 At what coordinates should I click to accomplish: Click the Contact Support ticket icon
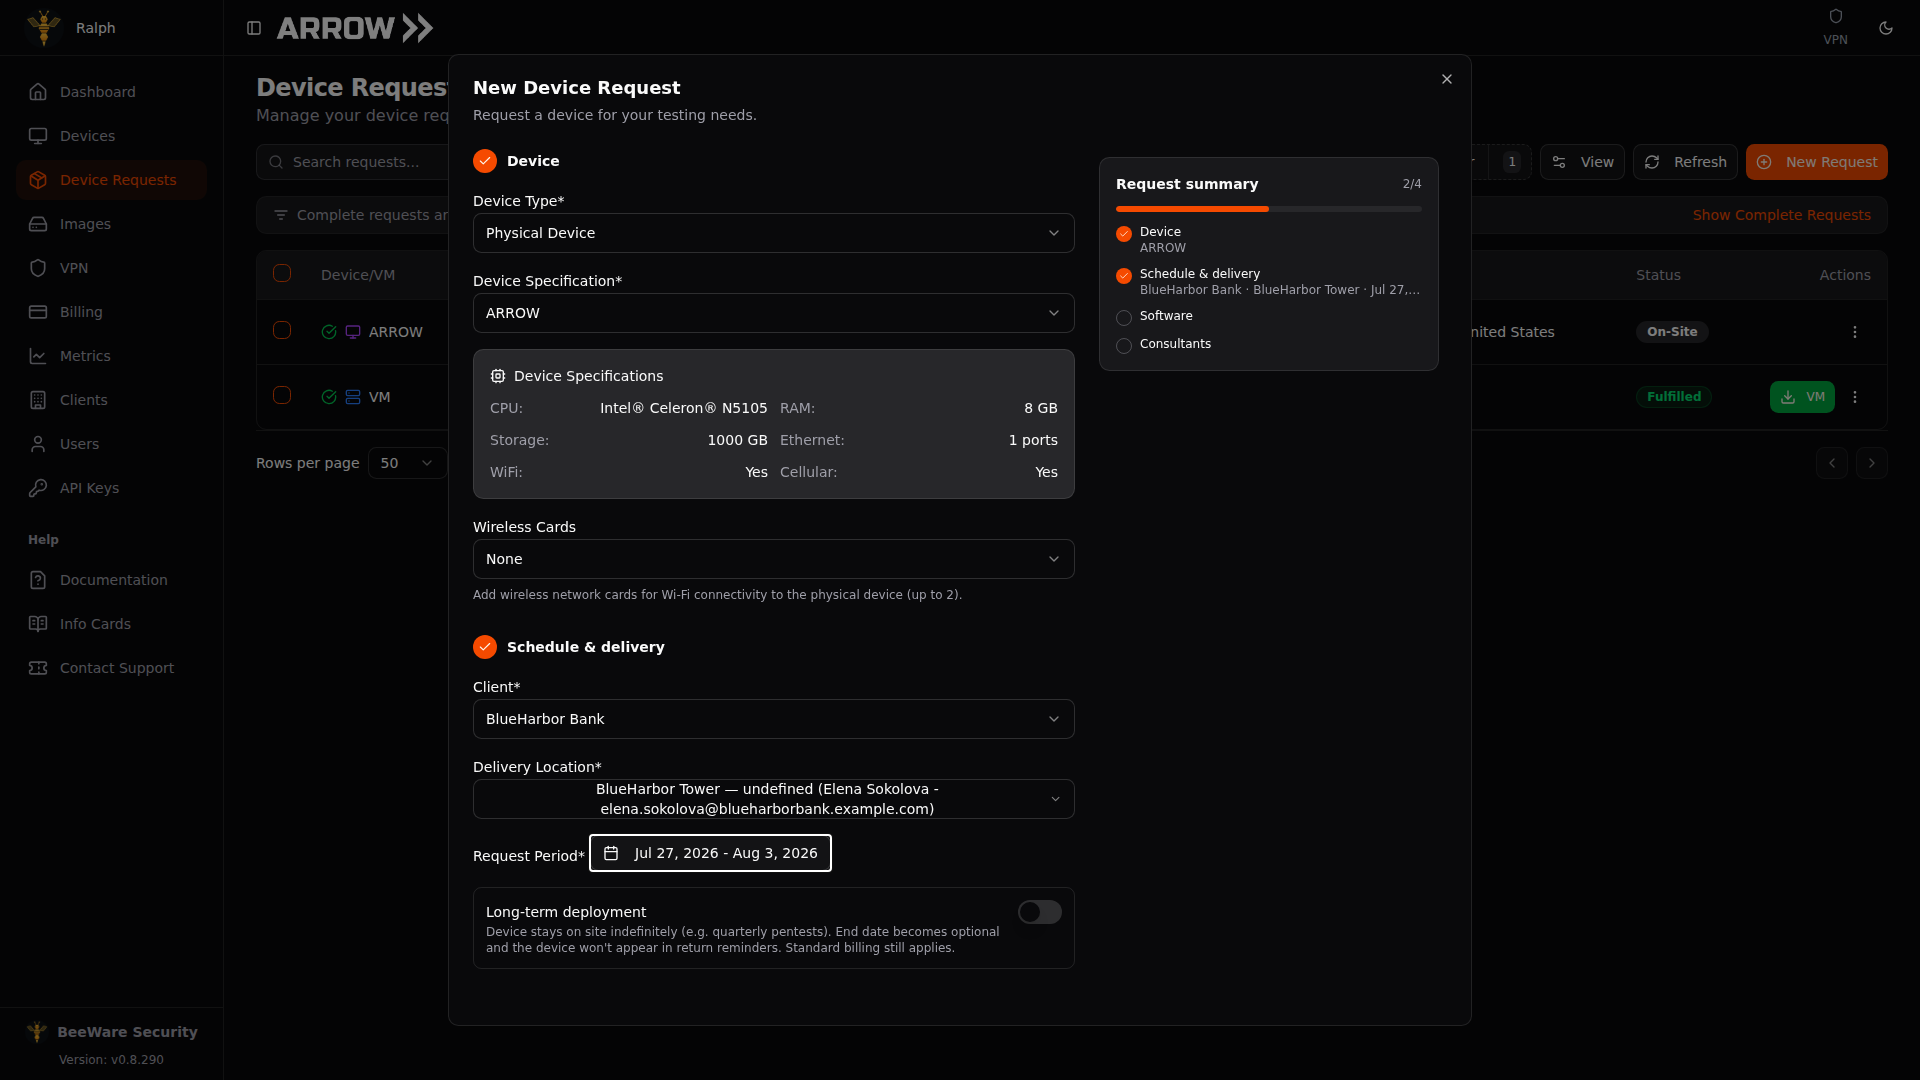pyautogui.click(x=38, y=668)
